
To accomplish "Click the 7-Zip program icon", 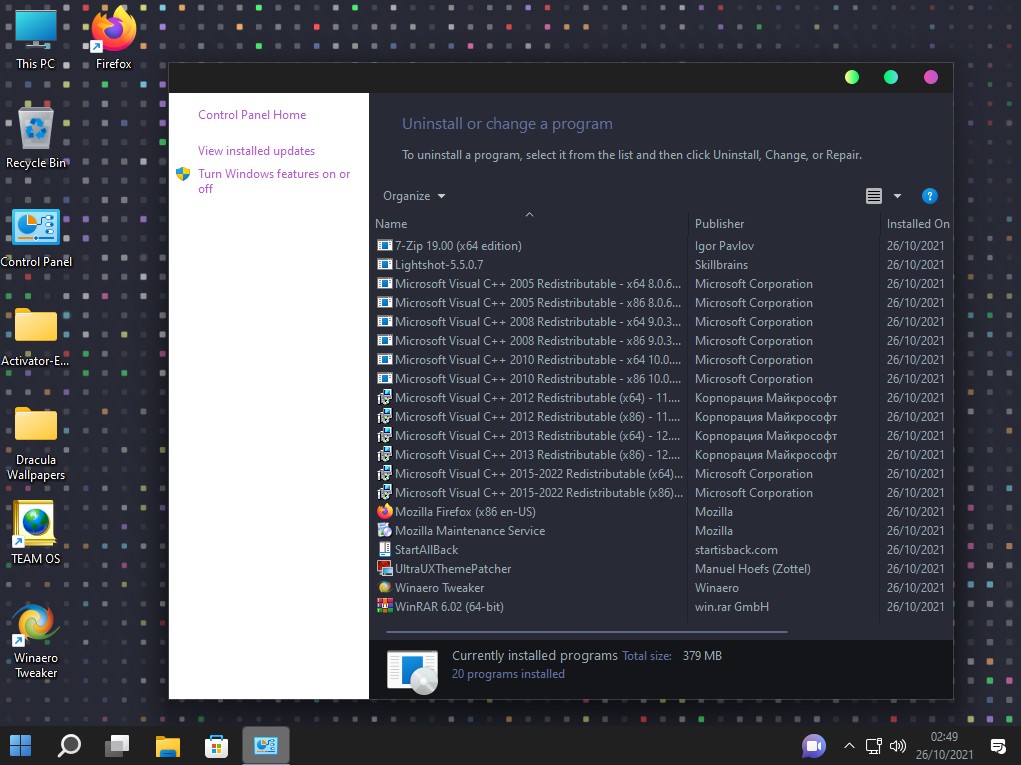I will pyautogui.click(x=385, y=245).
